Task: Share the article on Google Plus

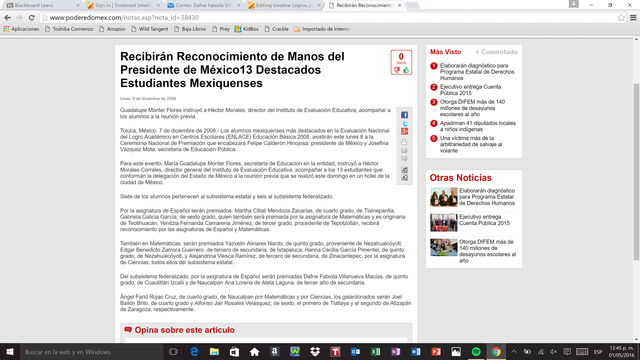Action: pos(404,131)
